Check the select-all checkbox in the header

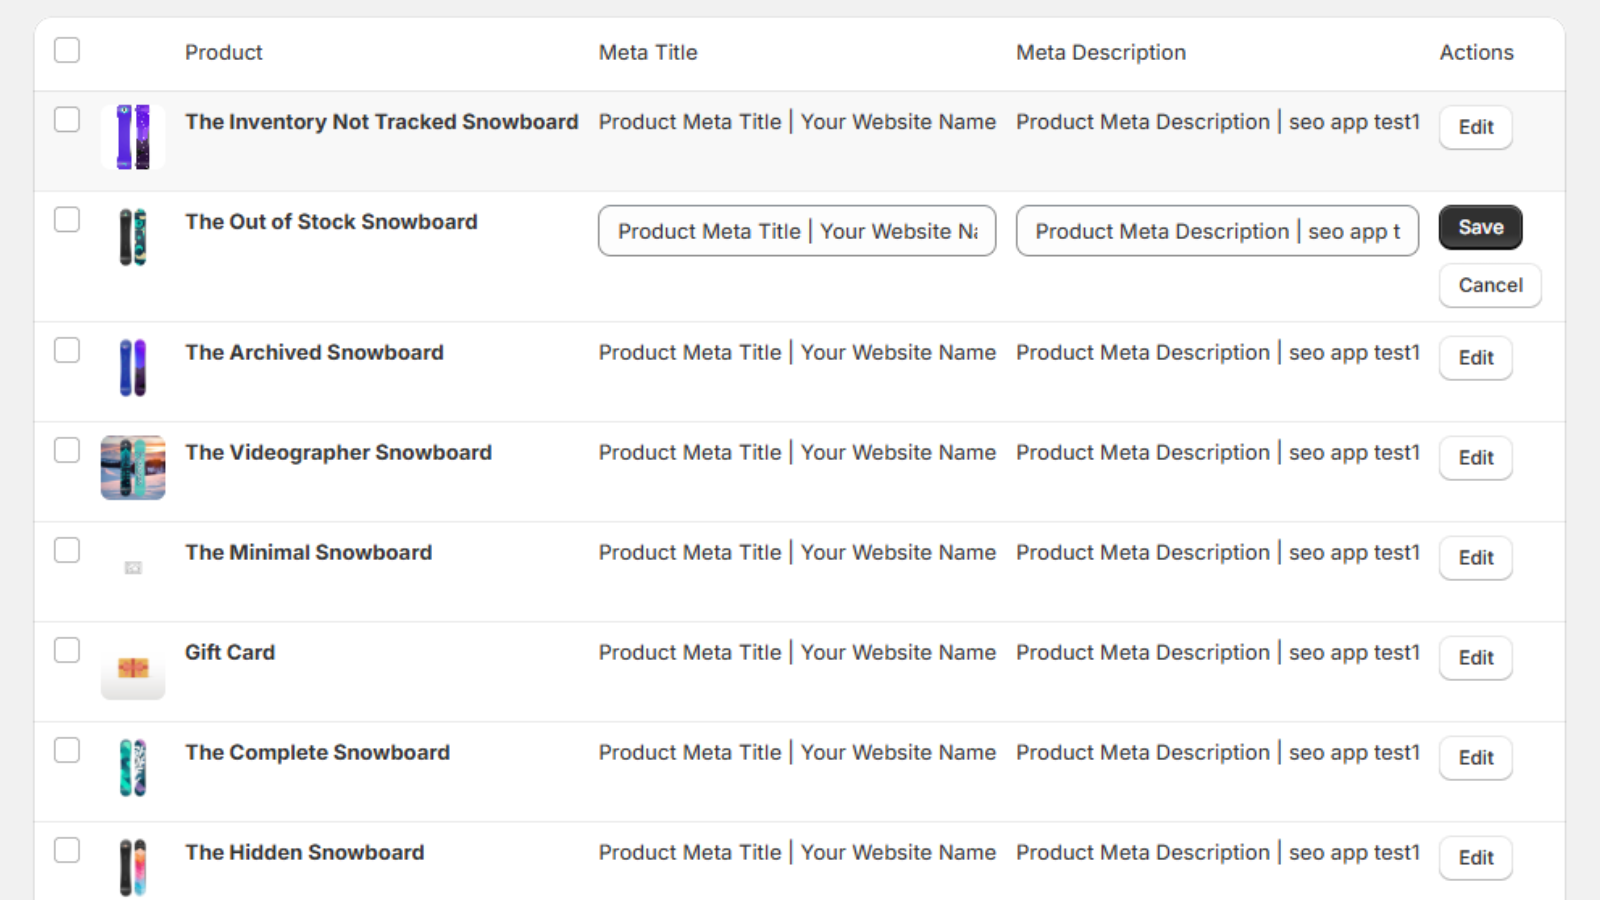pos(67,49)
